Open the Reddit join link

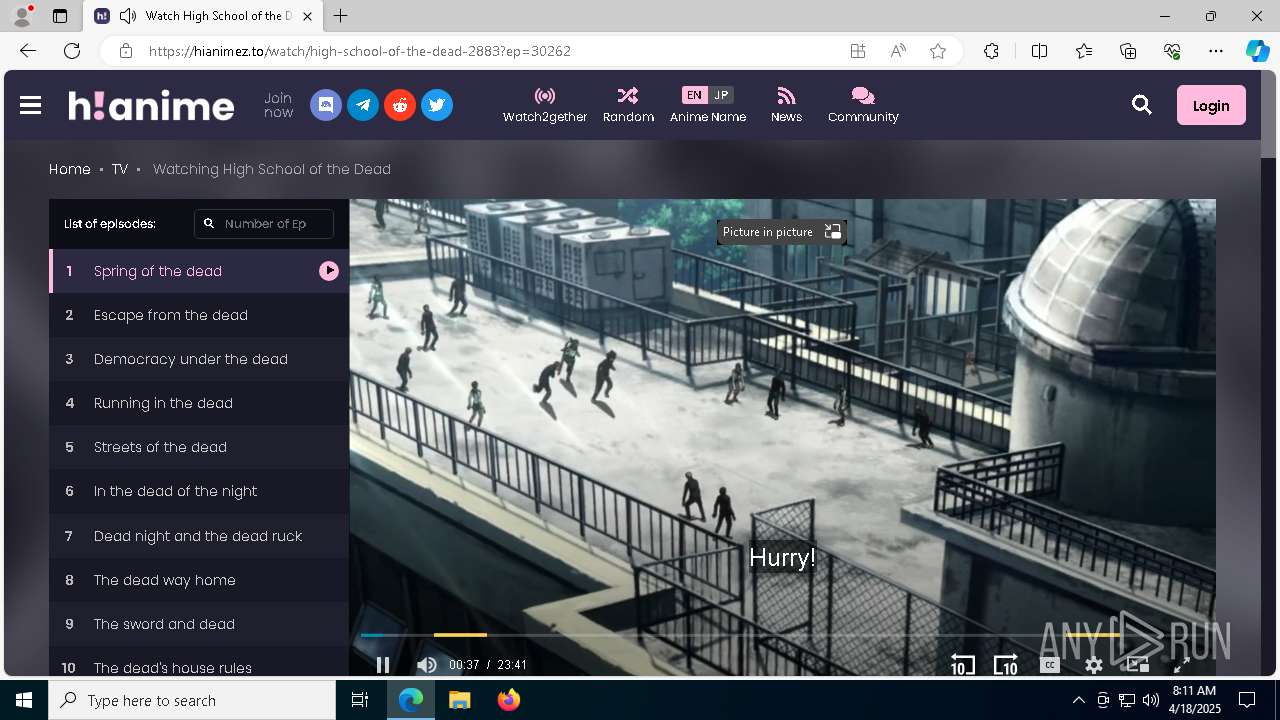400,105
